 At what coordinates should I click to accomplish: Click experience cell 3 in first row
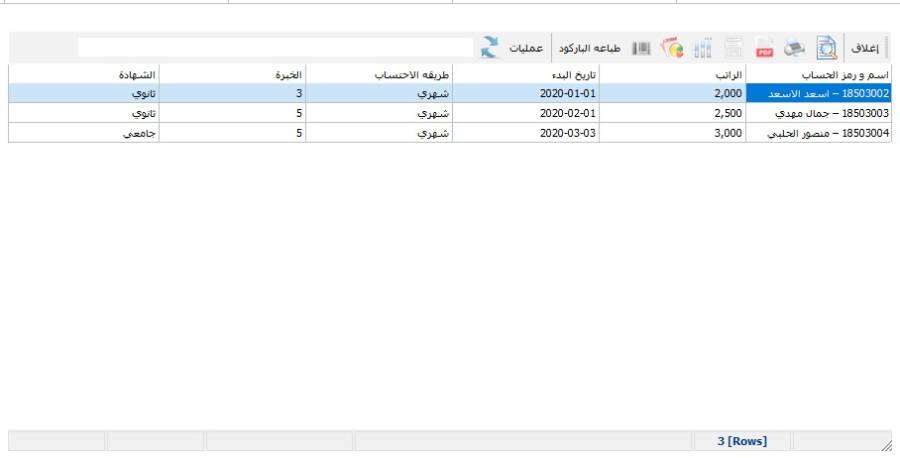point(232,94)
